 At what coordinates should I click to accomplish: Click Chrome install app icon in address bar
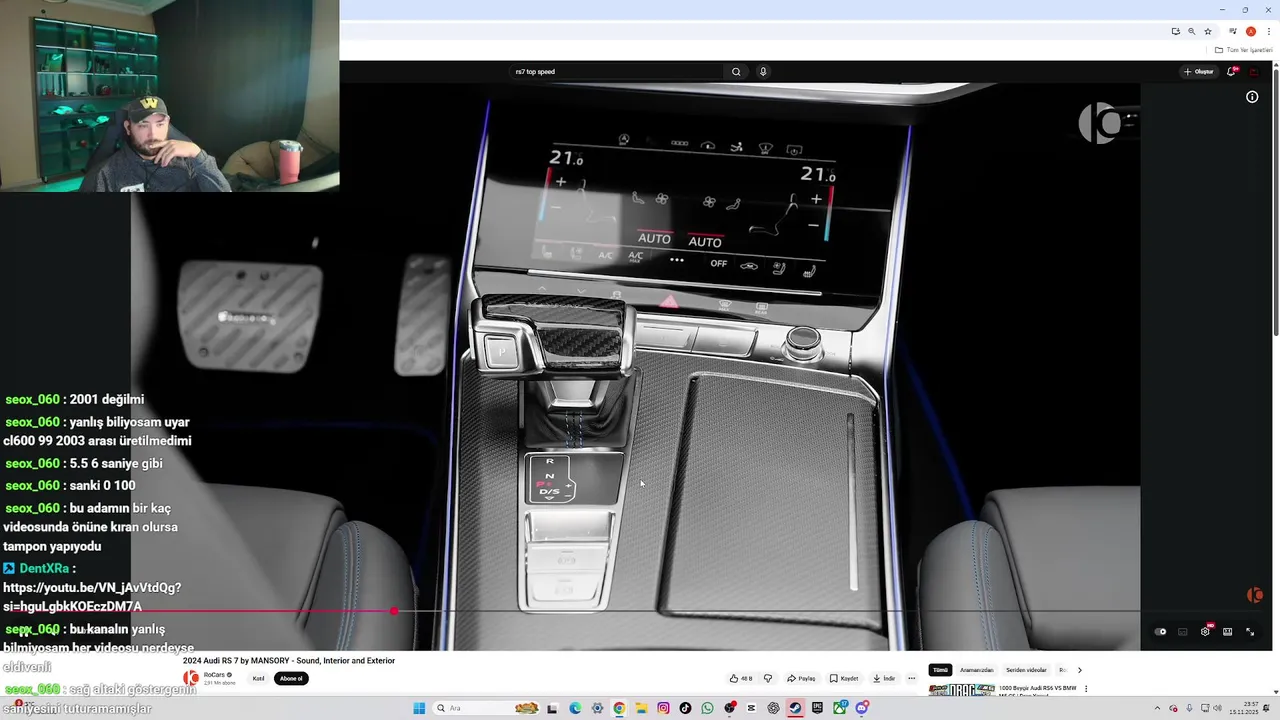pos(1175,31)
